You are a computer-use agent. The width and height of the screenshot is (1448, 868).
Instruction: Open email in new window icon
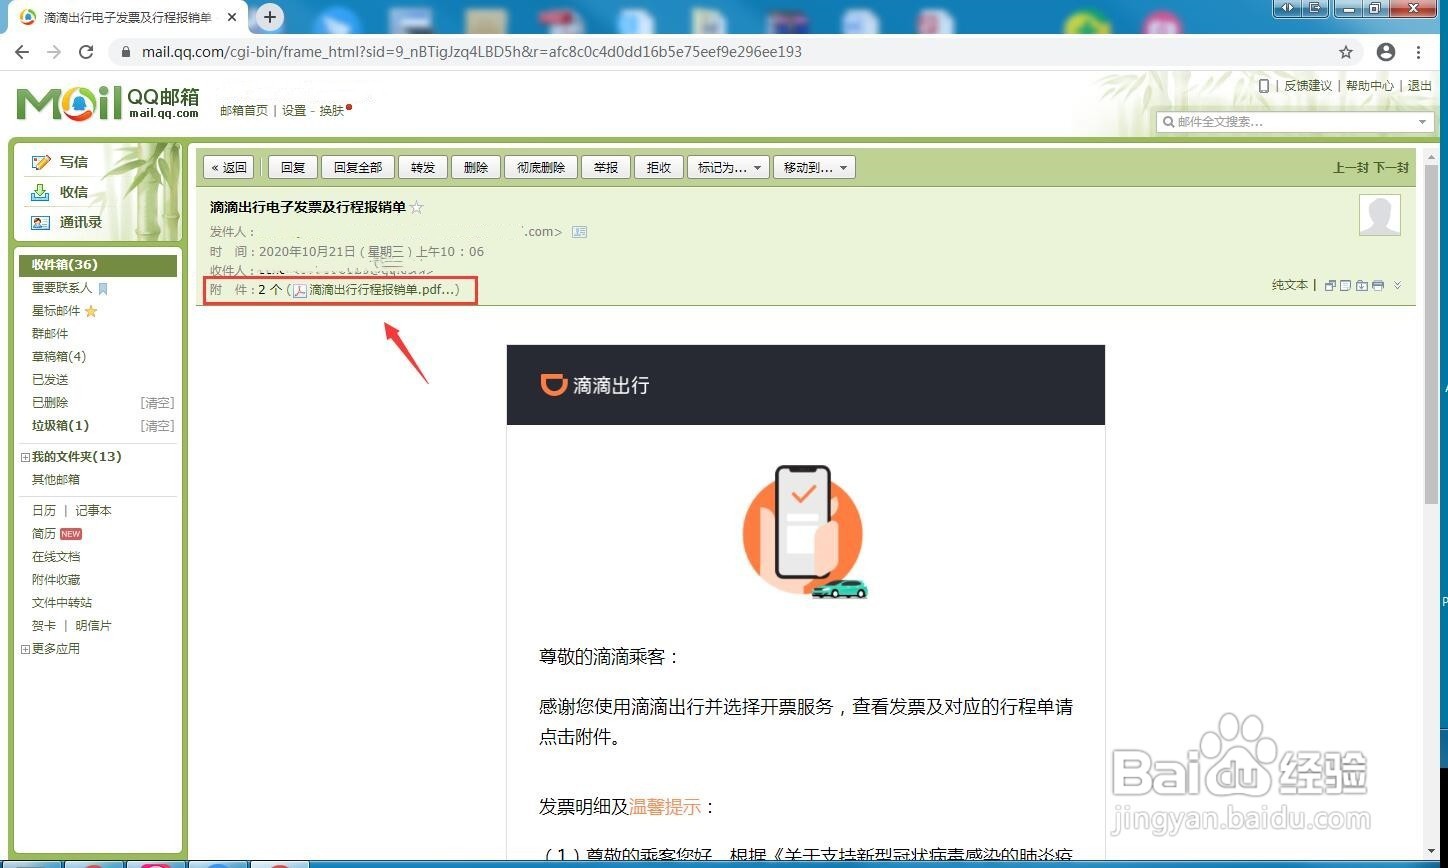coord(1330,286)
